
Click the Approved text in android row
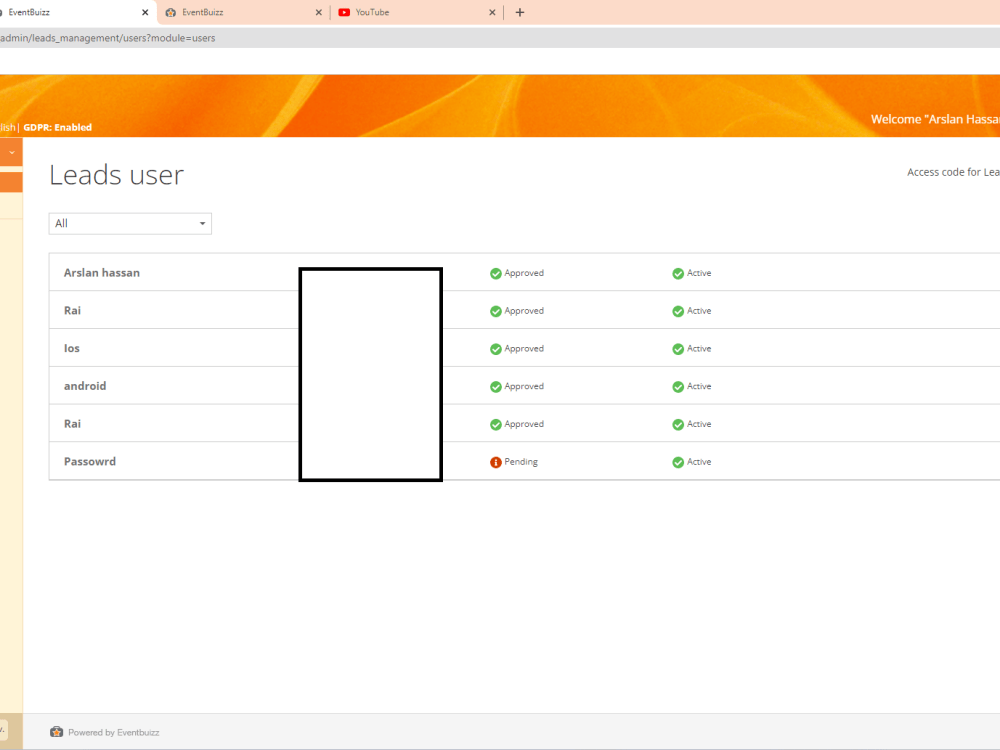[524, 386]
